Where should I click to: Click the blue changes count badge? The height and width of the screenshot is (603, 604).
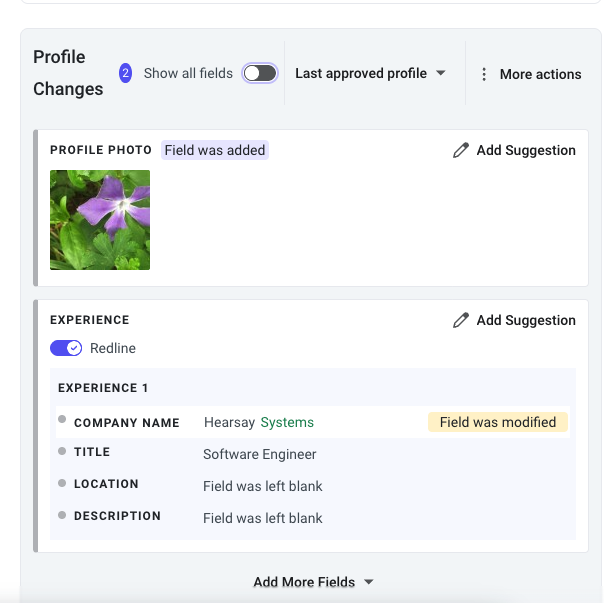click(125, 73)
